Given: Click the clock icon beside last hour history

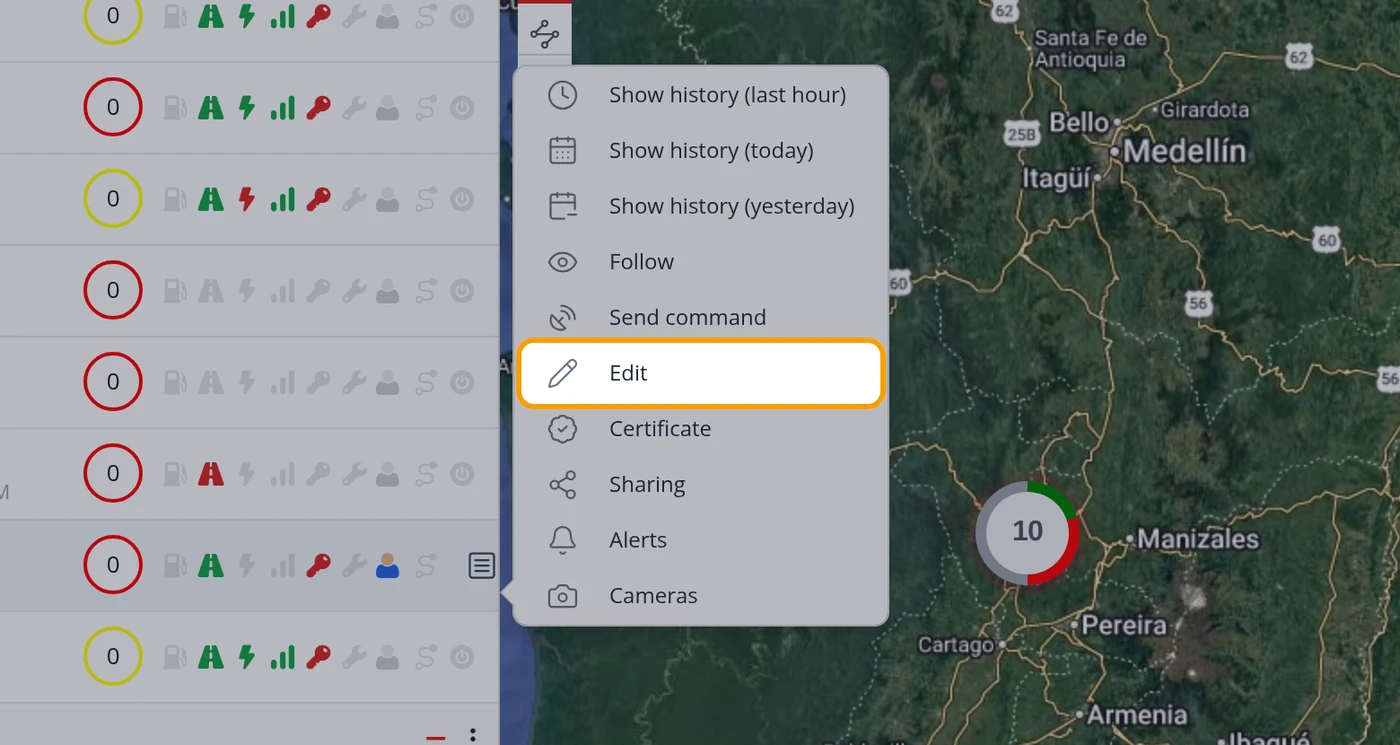Looking at the screenshot, I should (x=563, y=95).
